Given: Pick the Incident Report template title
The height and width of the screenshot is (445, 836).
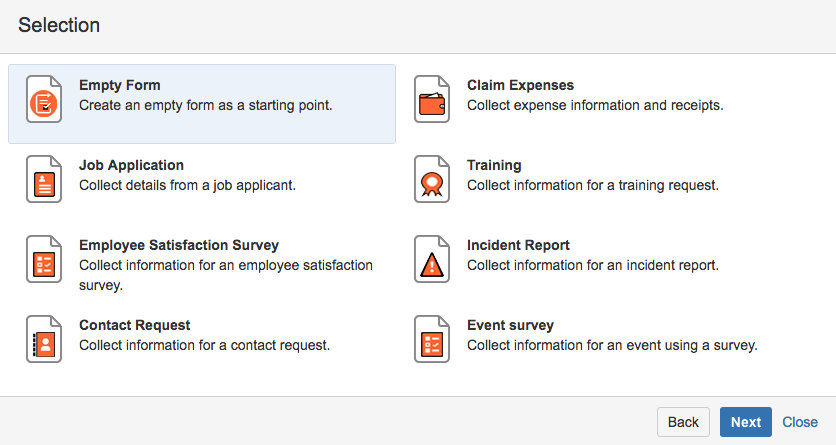Looking at the screenshot, I should click(x=518, y=245).
